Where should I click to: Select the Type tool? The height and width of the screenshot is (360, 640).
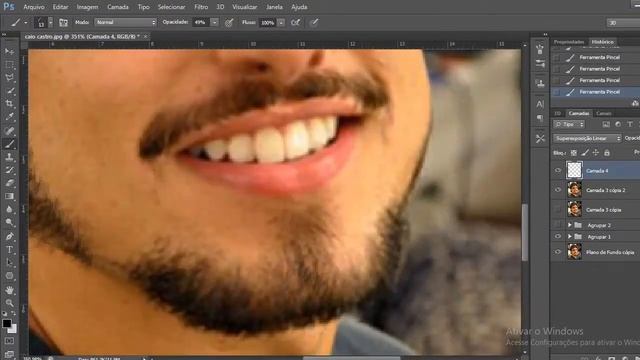[x=9, y=249]
